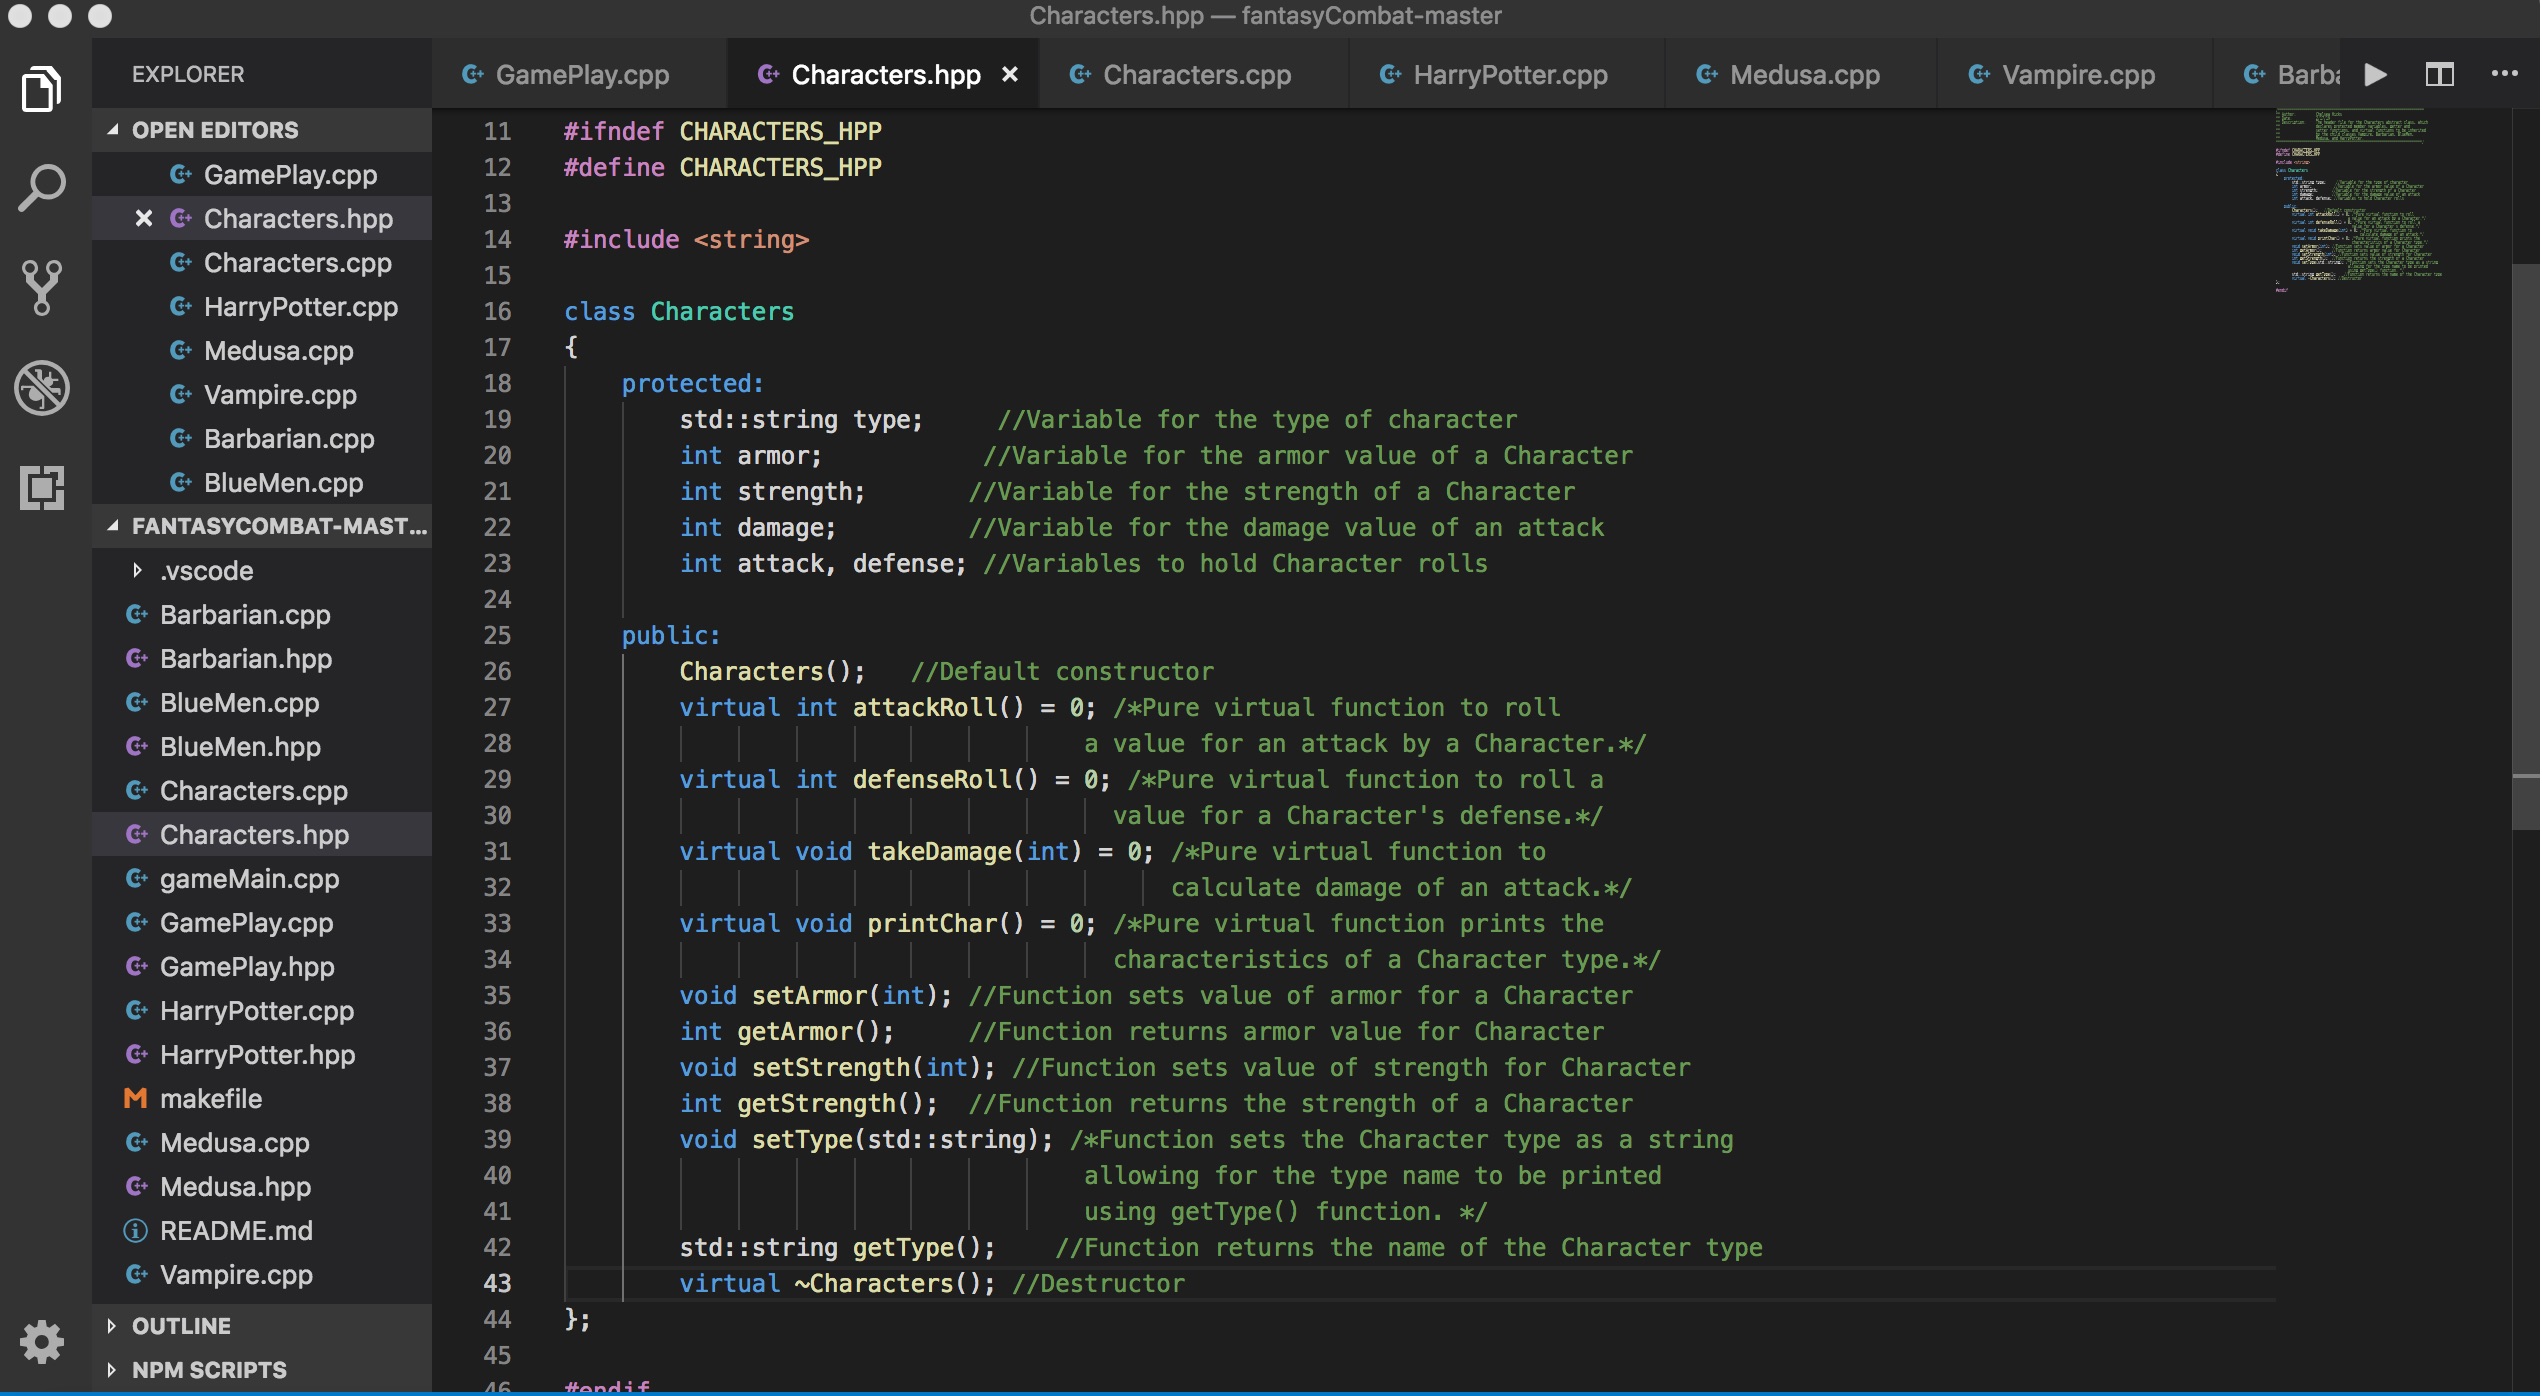Expand the .vscode folder
Image resolution: width=2542 pixels, height=1396 pixels.
(137, 571)
